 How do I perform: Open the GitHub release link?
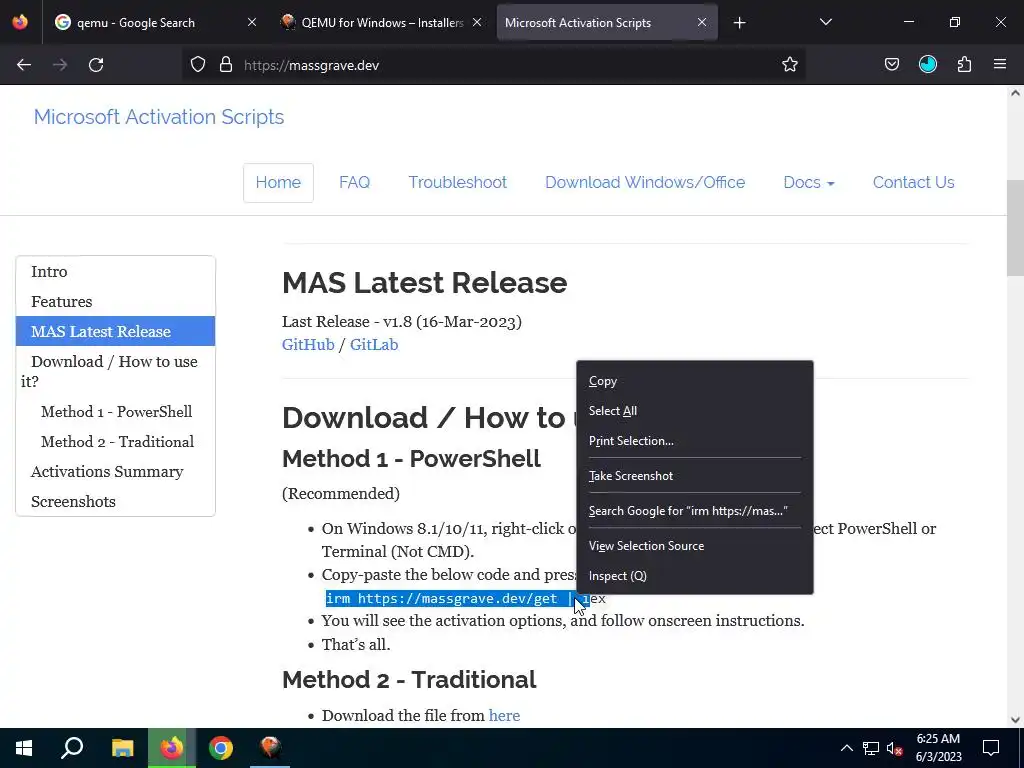pos(308,345)
